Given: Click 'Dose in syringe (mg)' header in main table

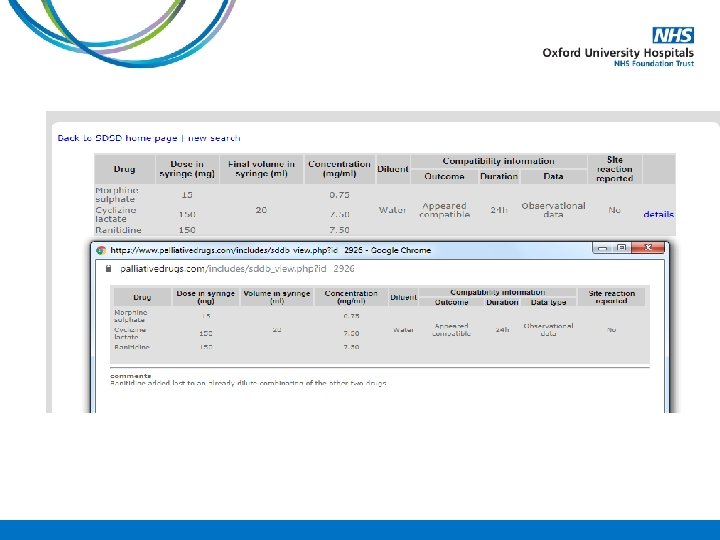Looking at the screenshot, I should tap(187, 169).
